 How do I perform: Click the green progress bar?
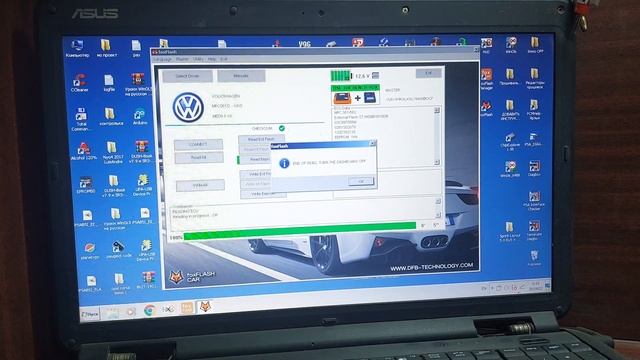300,231
